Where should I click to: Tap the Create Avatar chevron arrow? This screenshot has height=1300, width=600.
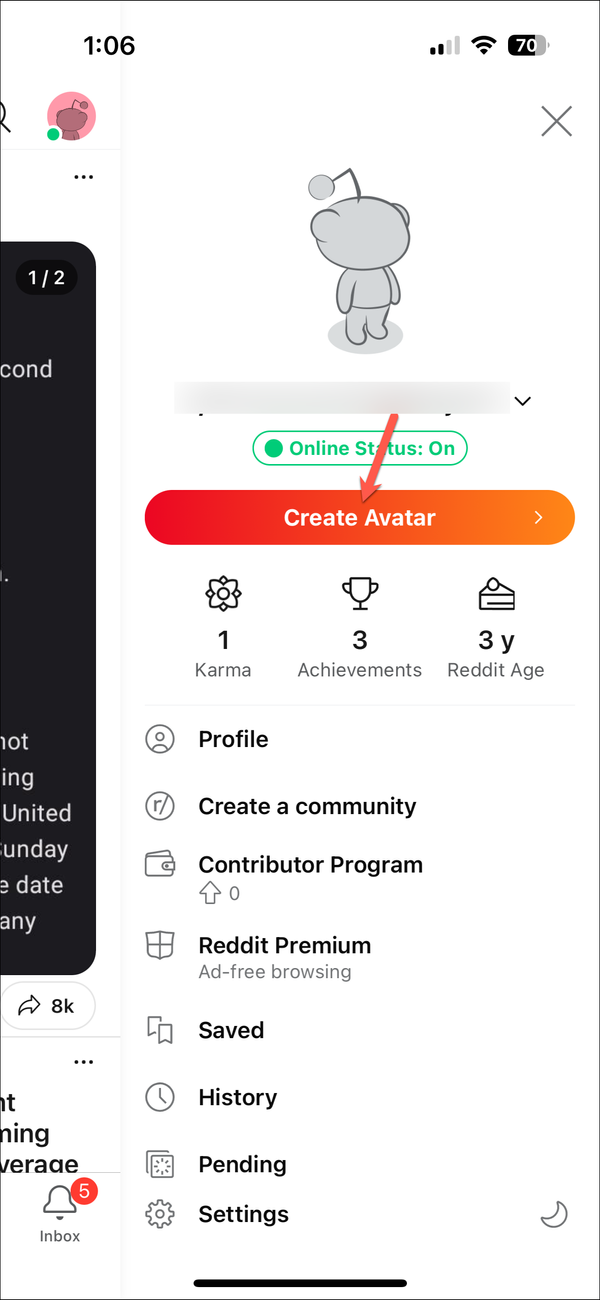539,517
